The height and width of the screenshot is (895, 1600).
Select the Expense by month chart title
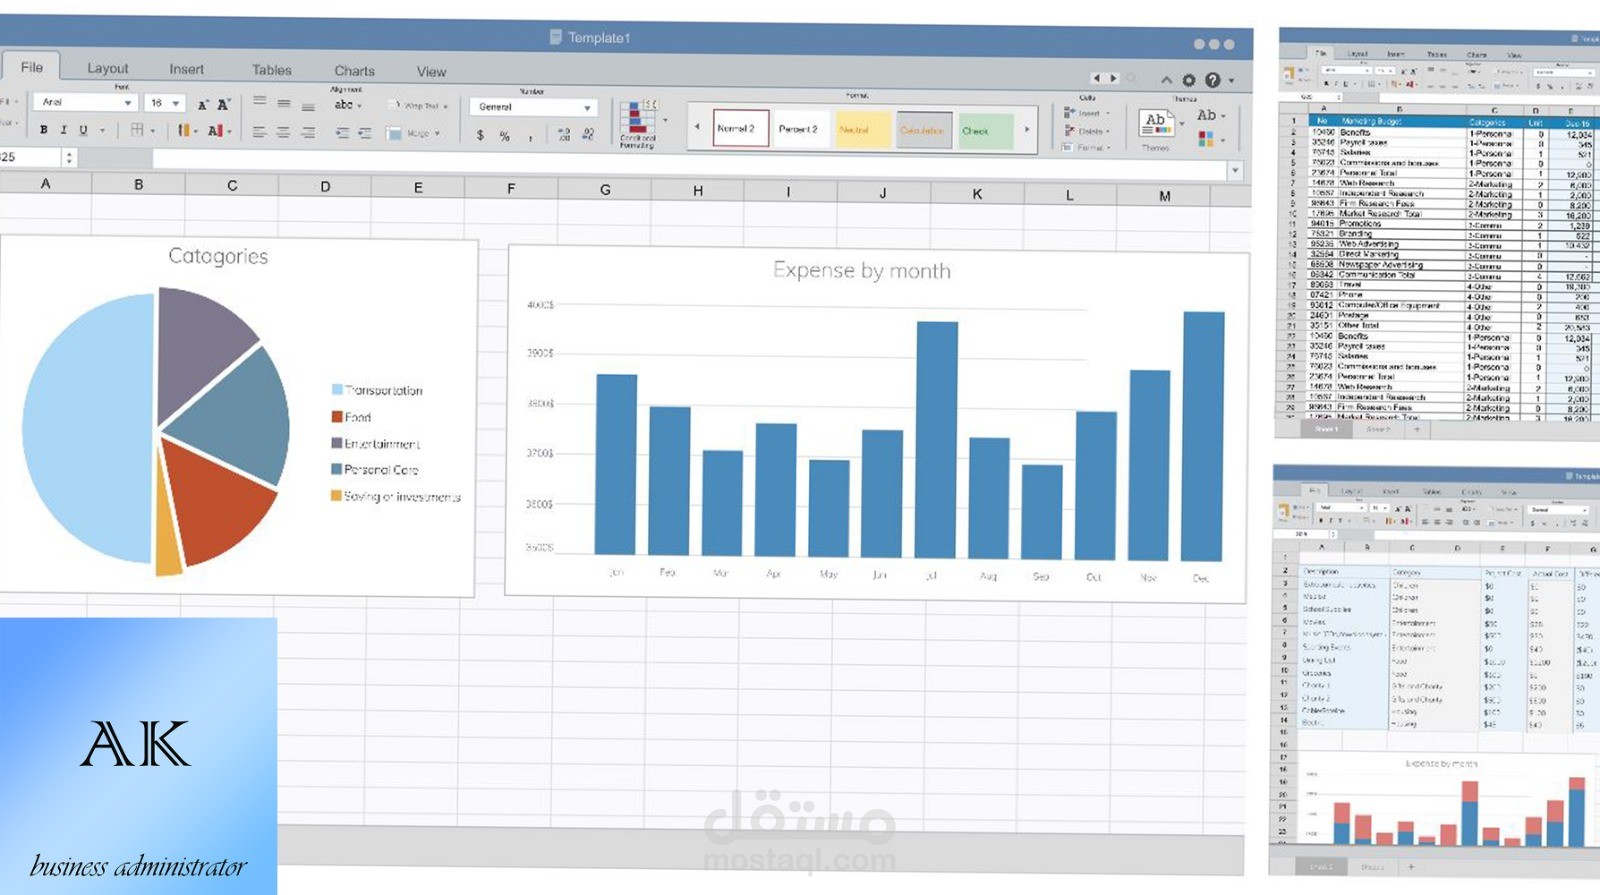[x=862, y=271]
